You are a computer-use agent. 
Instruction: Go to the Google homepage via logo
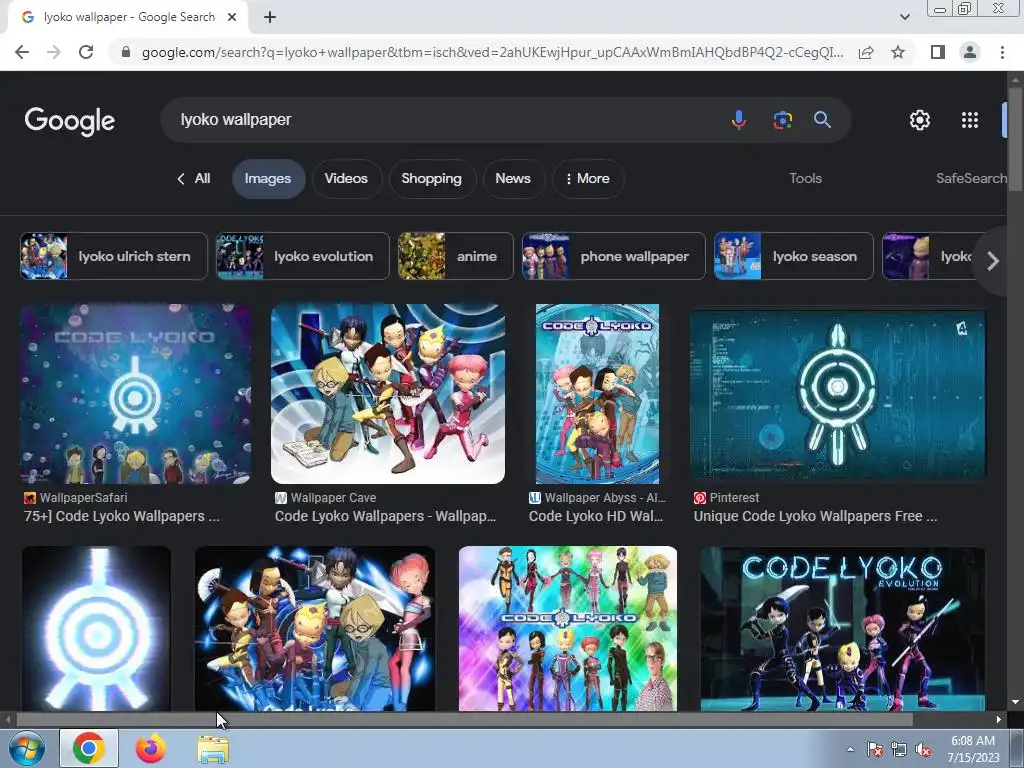click(x=70, y=121)
